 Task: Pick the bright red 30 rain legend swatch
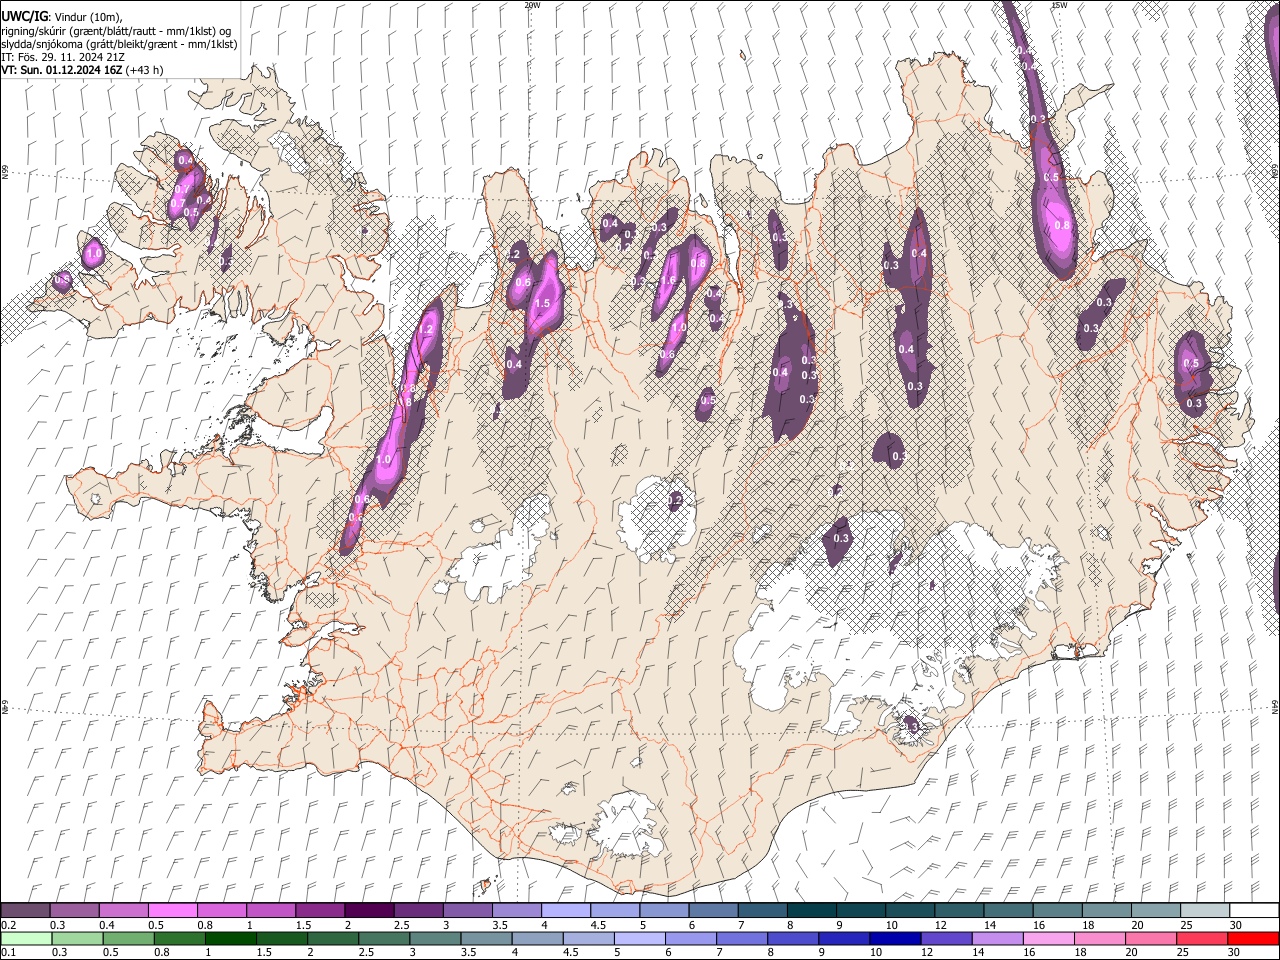pos(1252,938)
